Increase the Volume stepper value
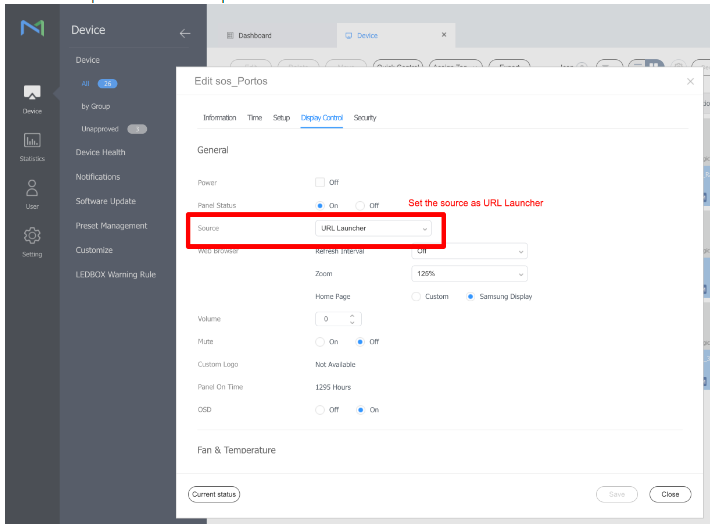Screen dimensions: 712x524 point(352,315)
